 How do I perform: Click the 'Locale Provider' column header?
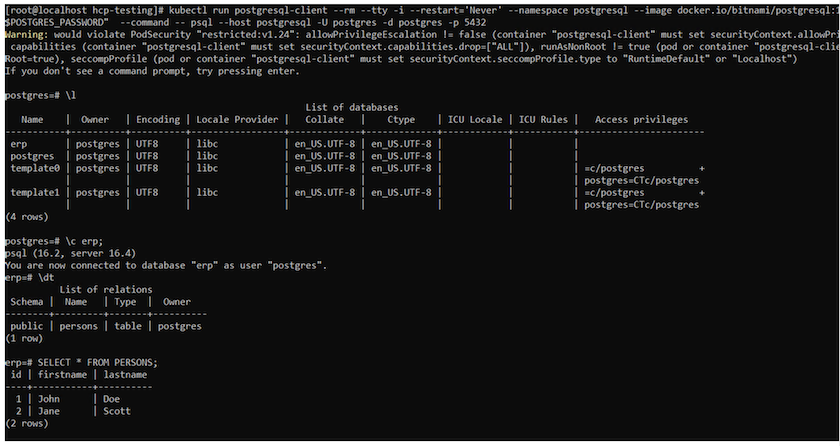coord(237,120)
